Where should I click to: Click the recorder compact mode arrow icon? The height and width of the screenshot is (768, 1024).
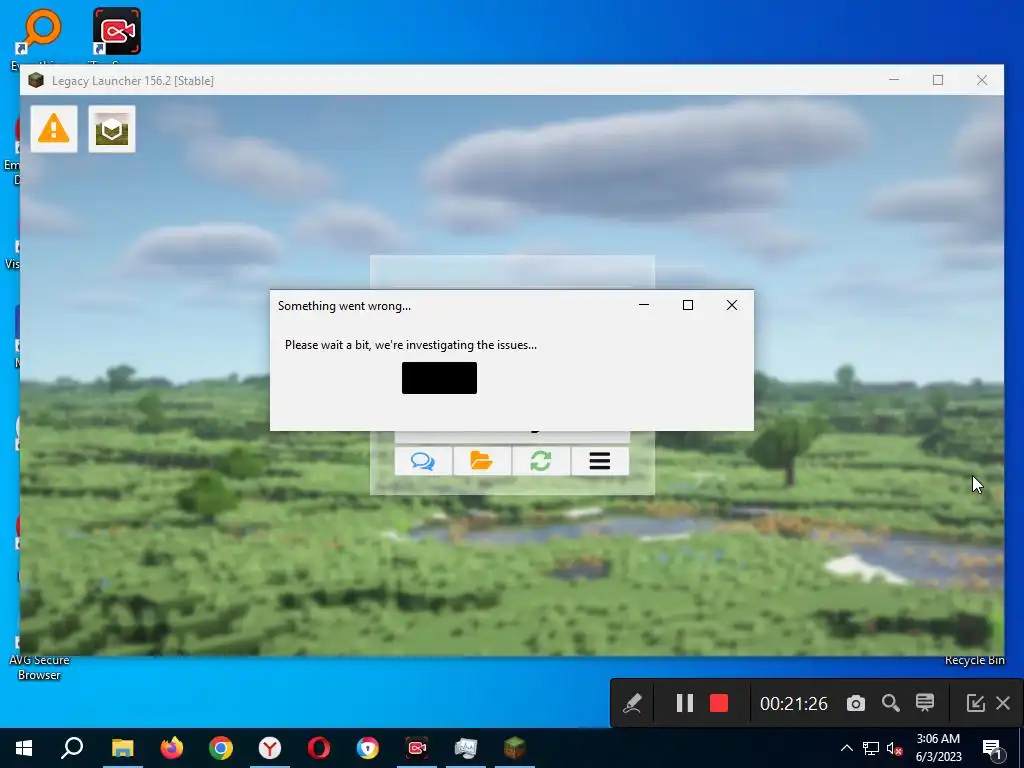[x=975, y=703]
